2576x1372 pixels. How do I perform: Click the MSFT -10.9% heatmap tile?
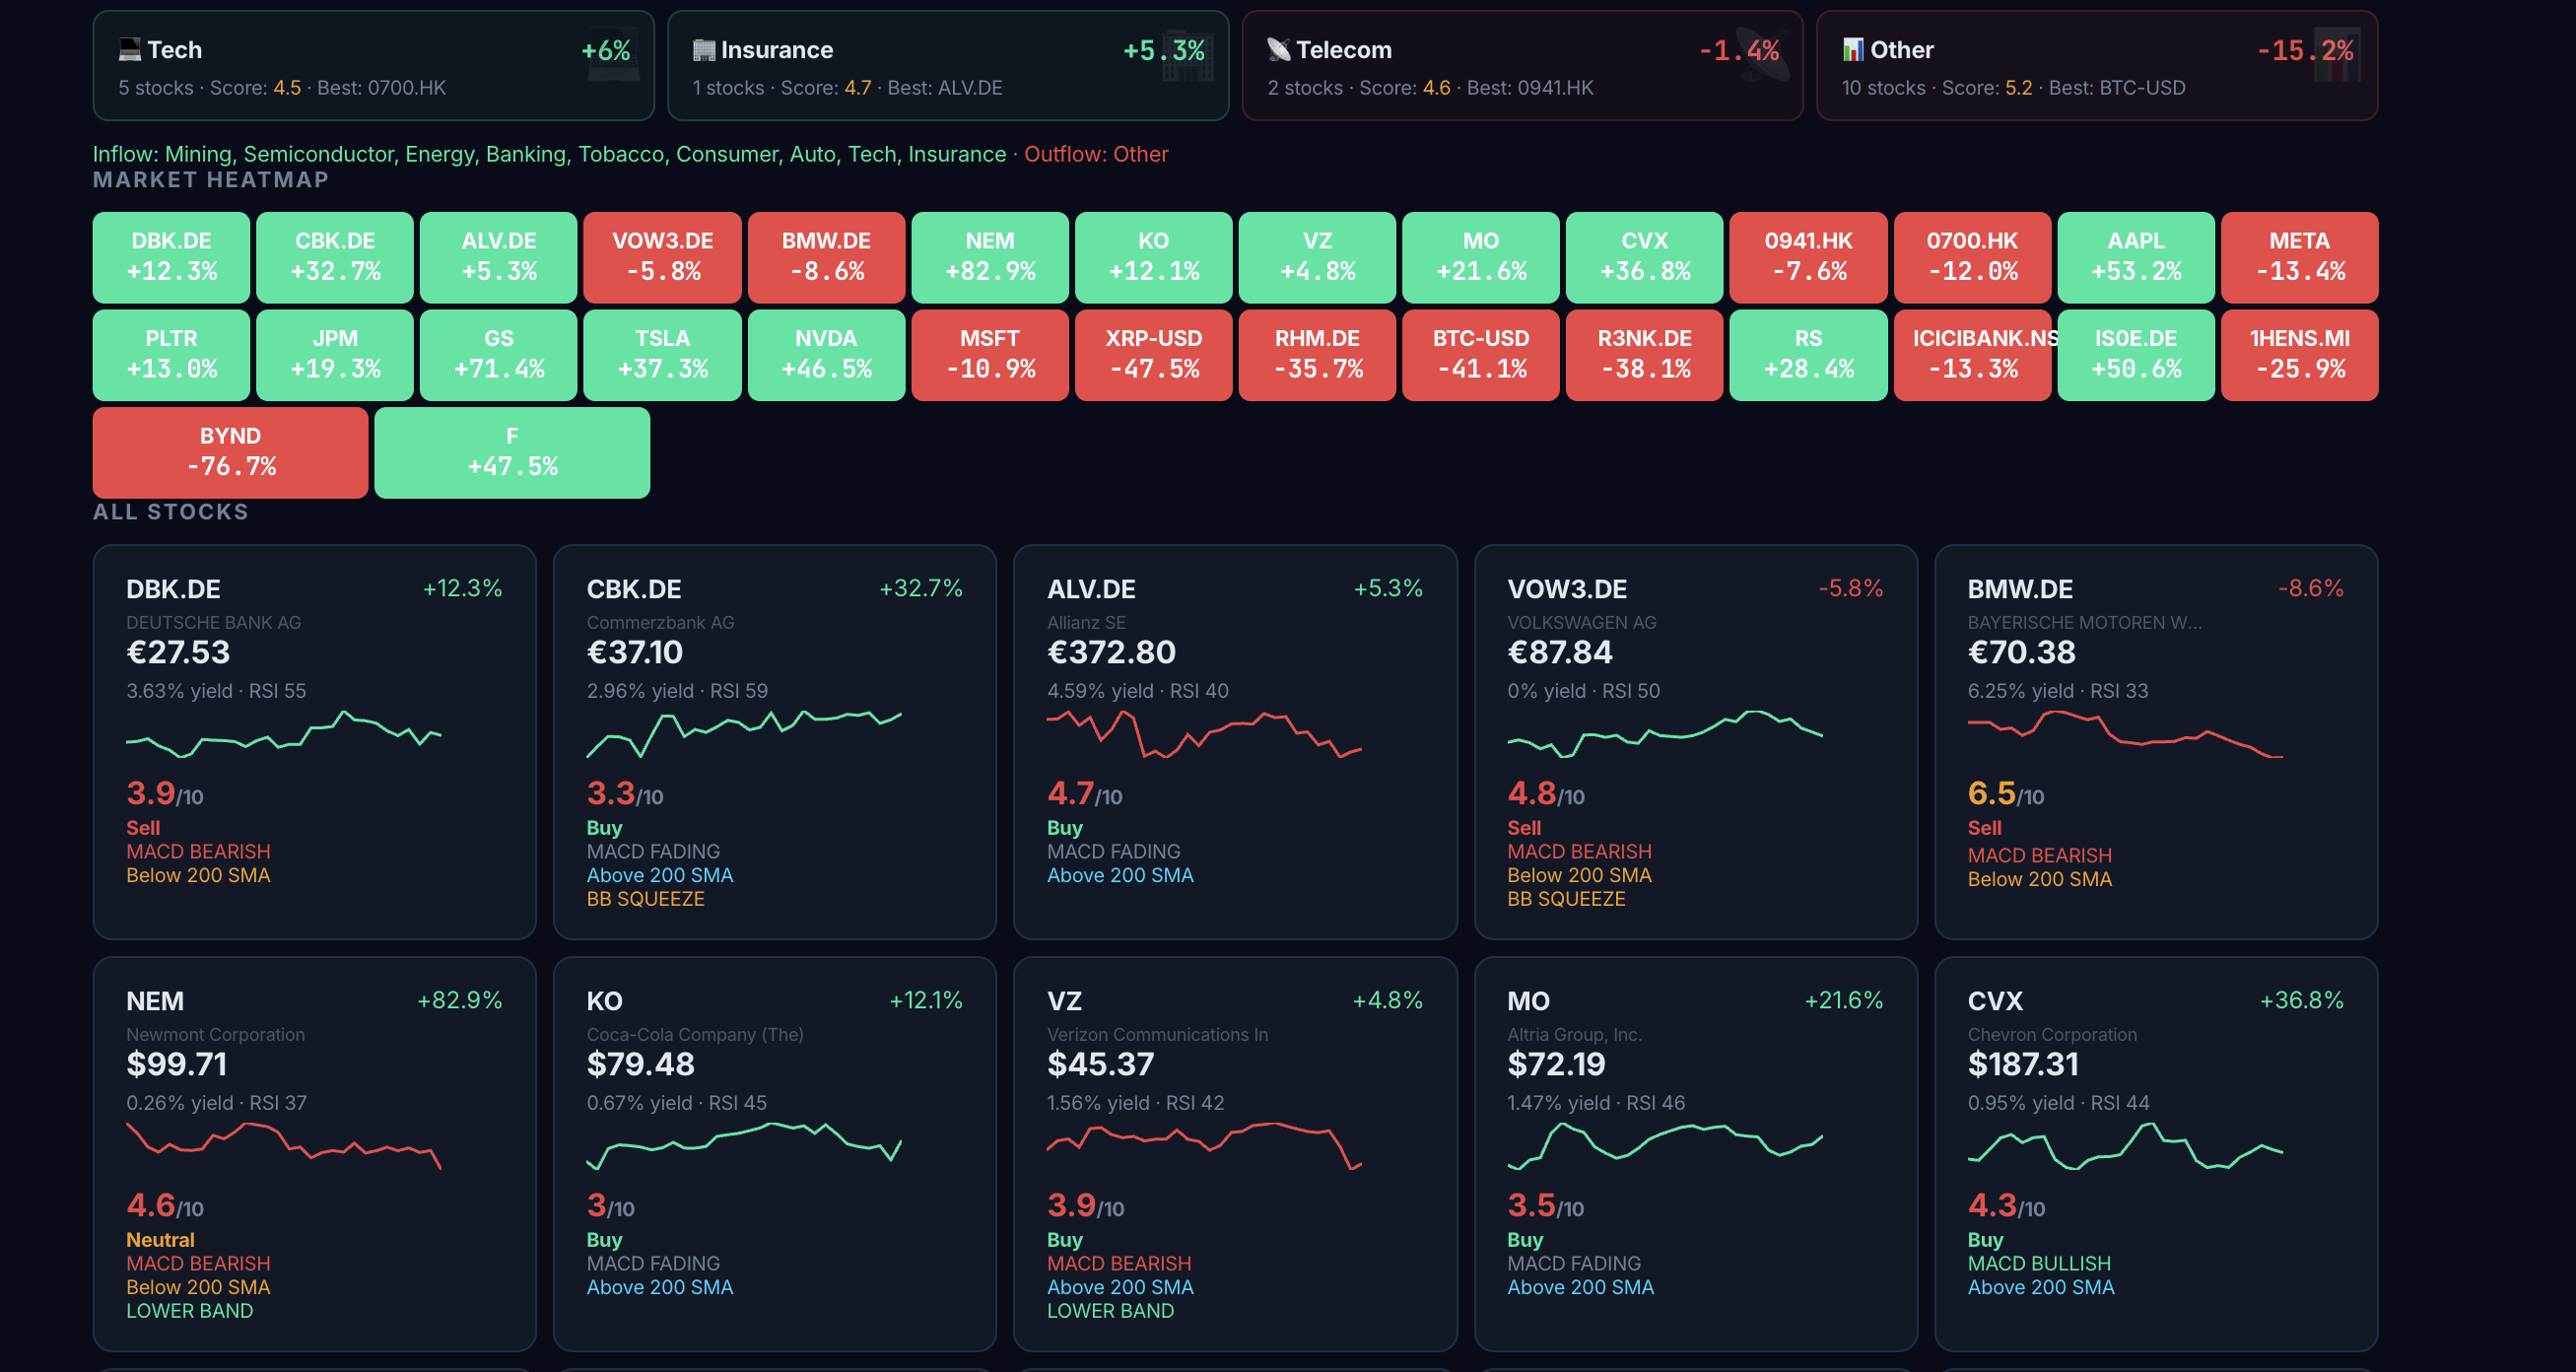click(990, 355)
